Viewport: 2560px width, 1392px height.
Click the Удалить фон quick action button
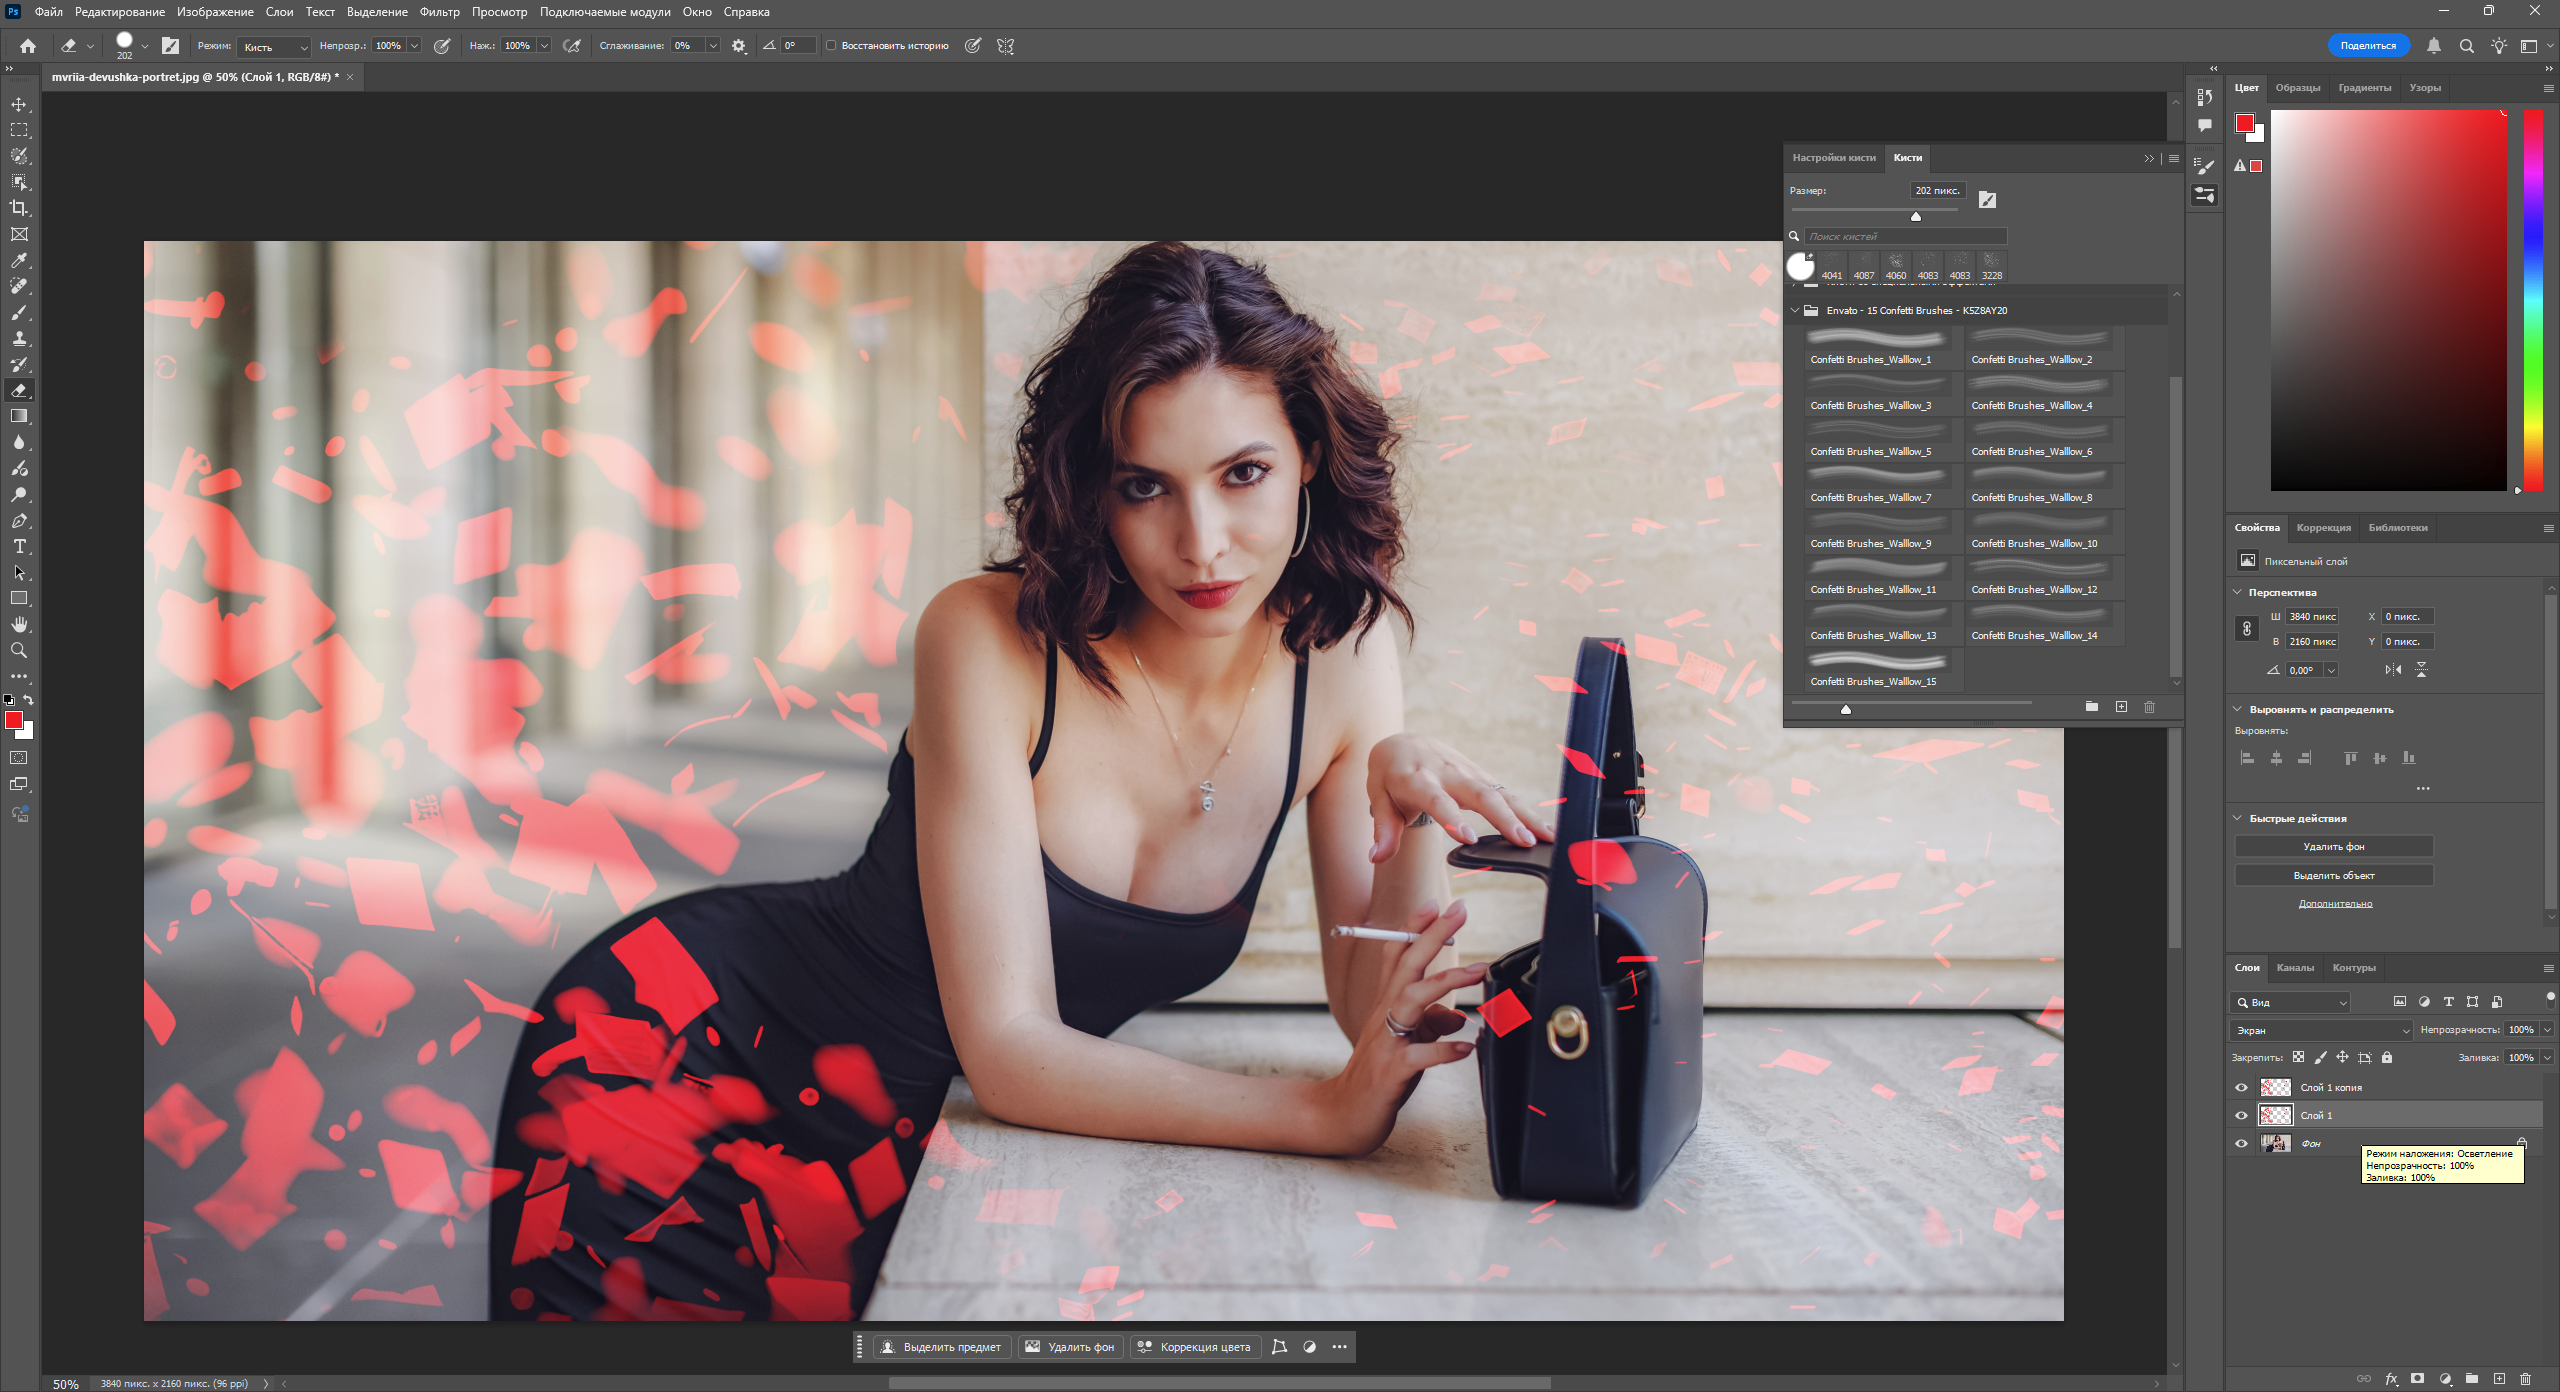(x=2333, y=846)
